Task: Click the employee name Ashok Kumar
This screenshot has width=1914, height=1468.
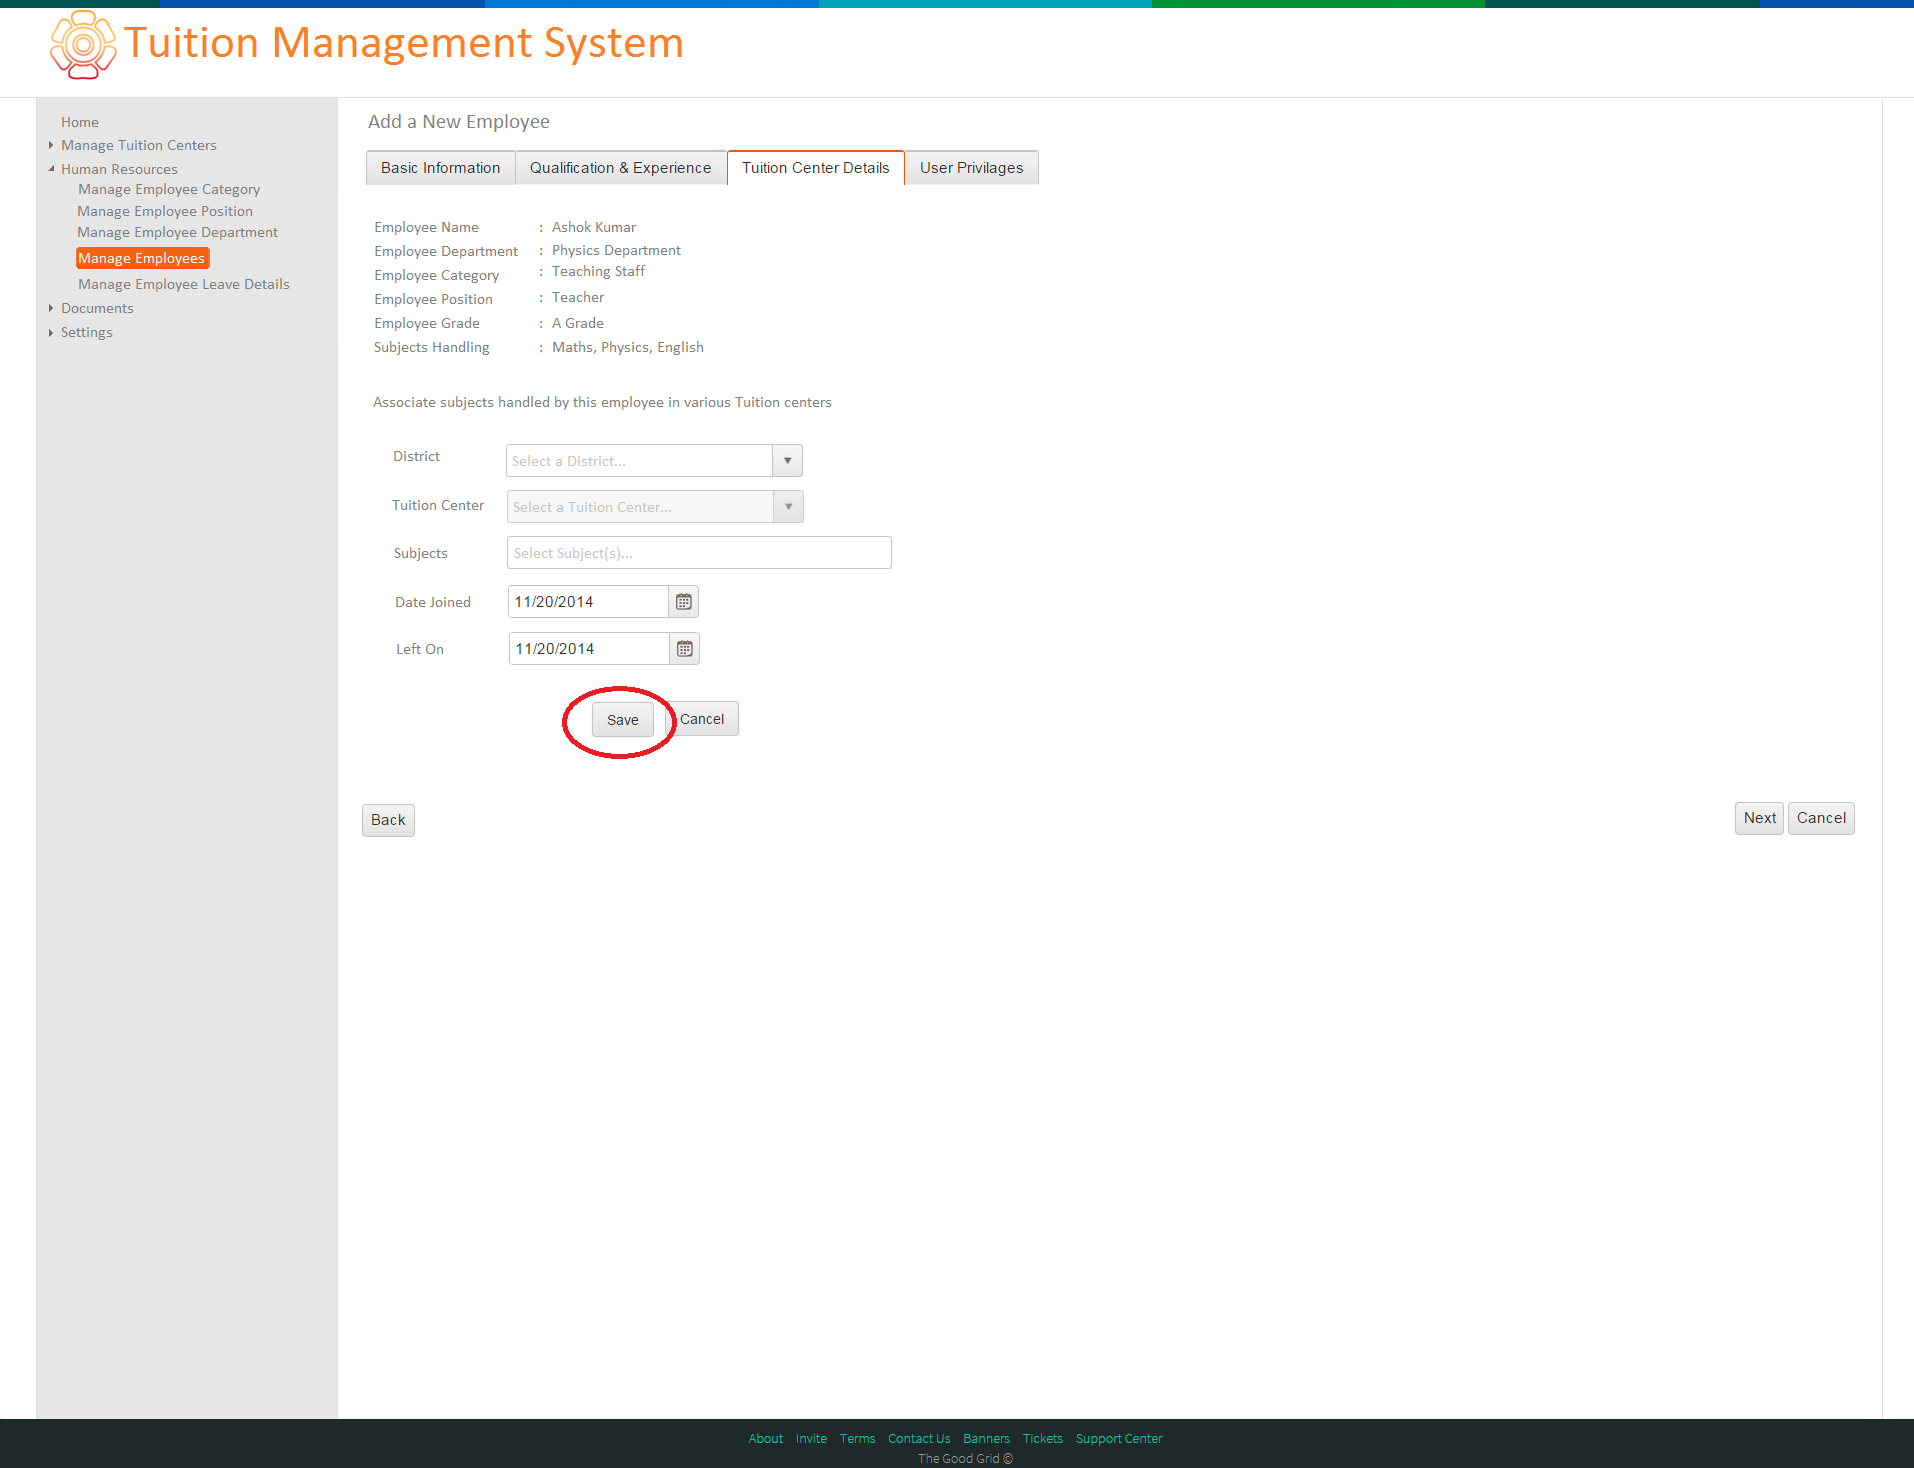Action: click(x=594, y=227)
